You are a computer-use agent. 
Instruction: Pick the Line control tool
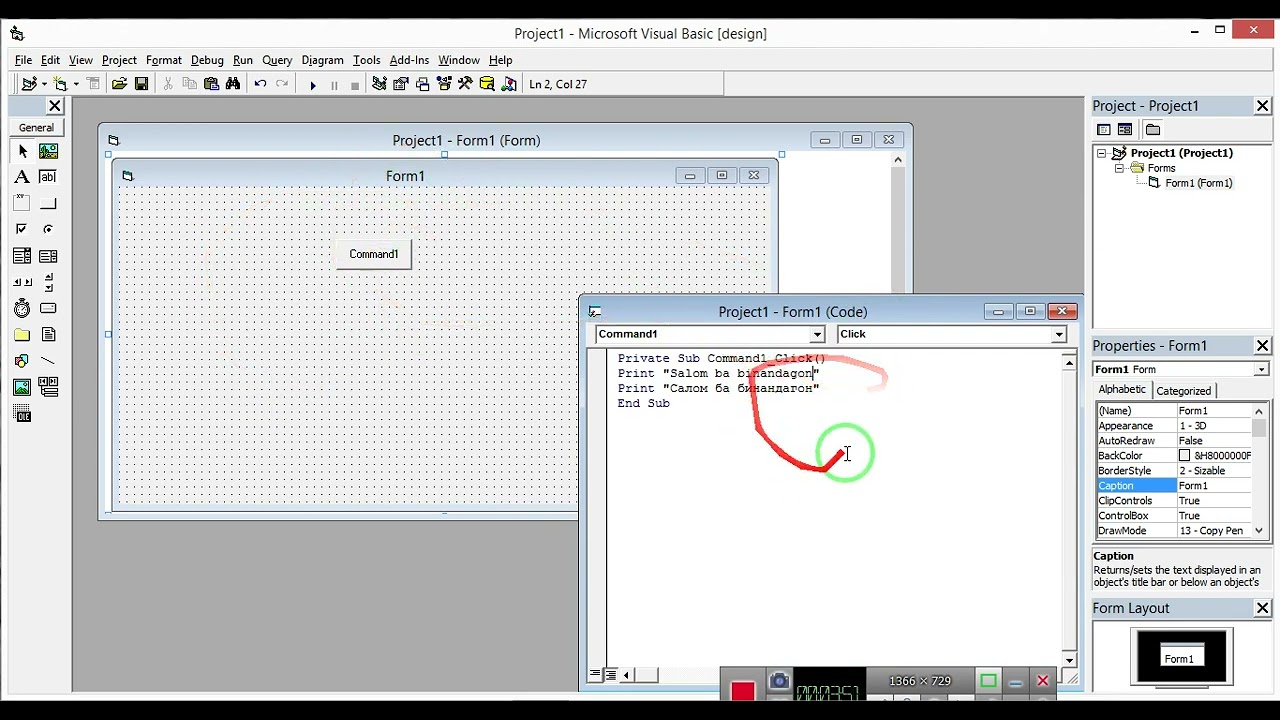tap(48, 361)
